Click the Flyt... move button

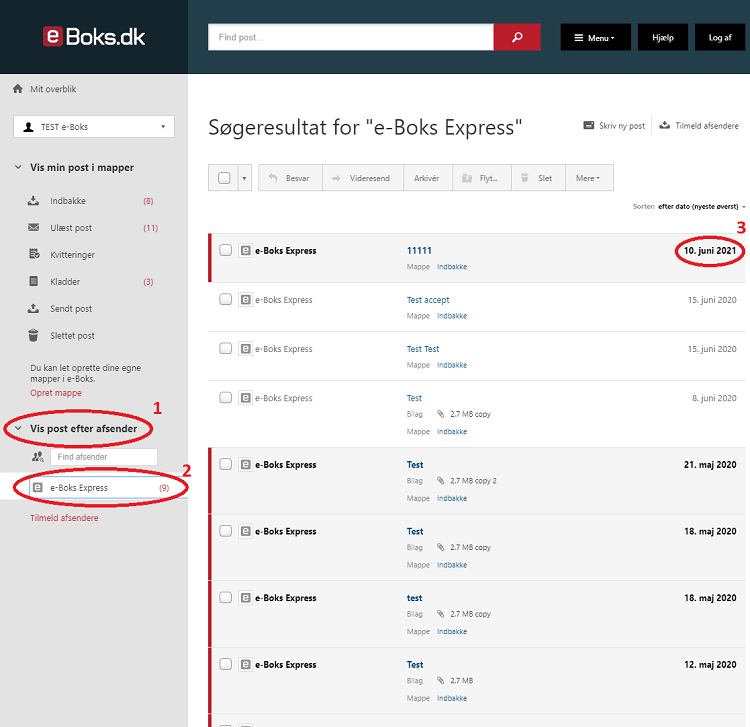pyautogui.click(x=482, y=178)
